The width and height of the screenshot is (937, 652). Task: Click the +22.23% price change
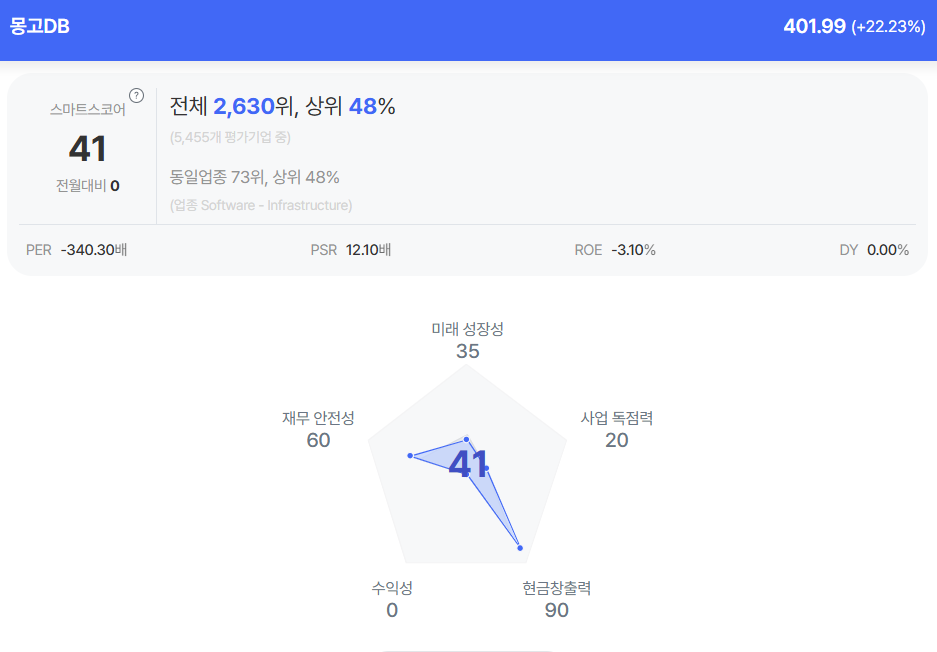tap(888, 27)
